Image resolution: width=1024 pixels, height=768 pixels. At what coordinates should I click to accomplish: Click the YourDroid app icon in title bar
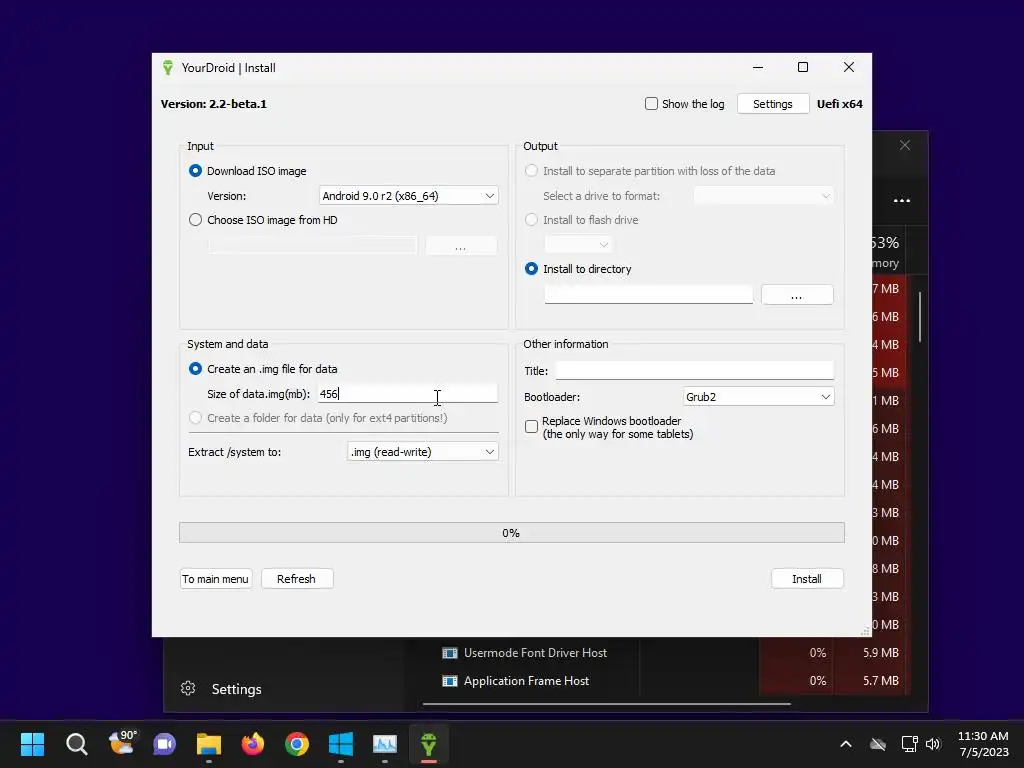tap(168, 68)
